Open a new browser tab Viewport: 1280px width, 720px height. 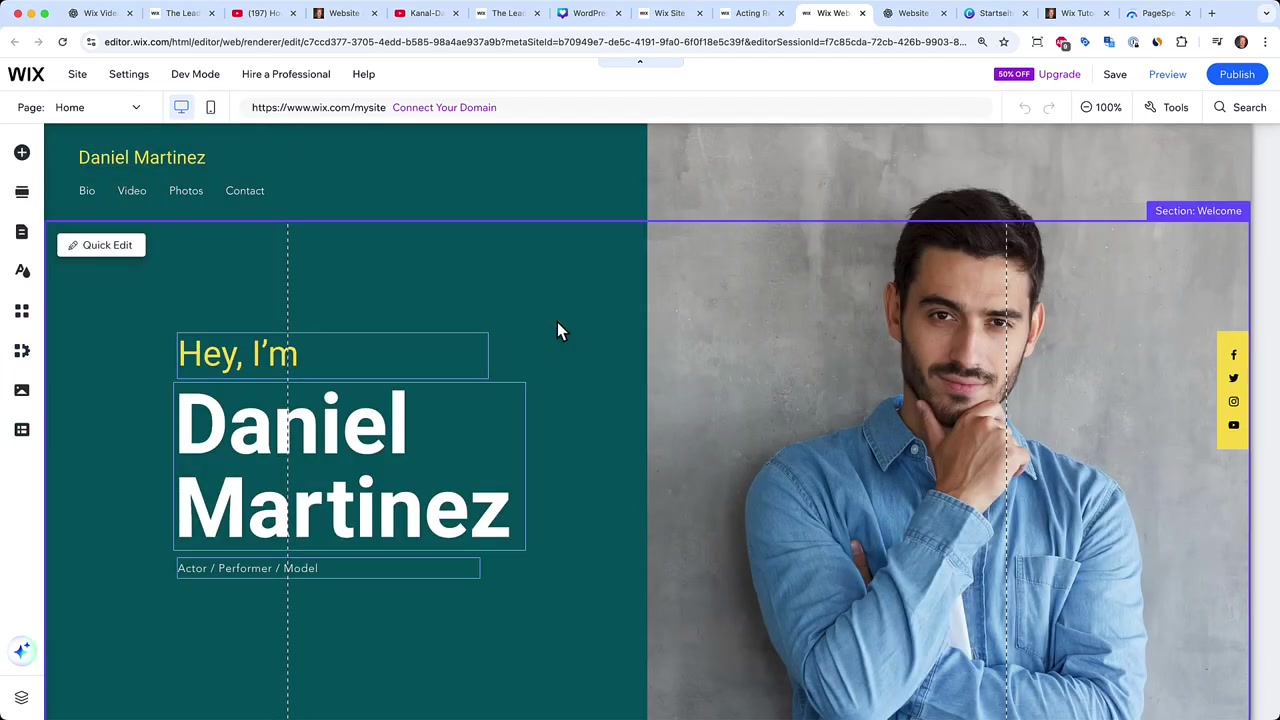coord(1212,13)
